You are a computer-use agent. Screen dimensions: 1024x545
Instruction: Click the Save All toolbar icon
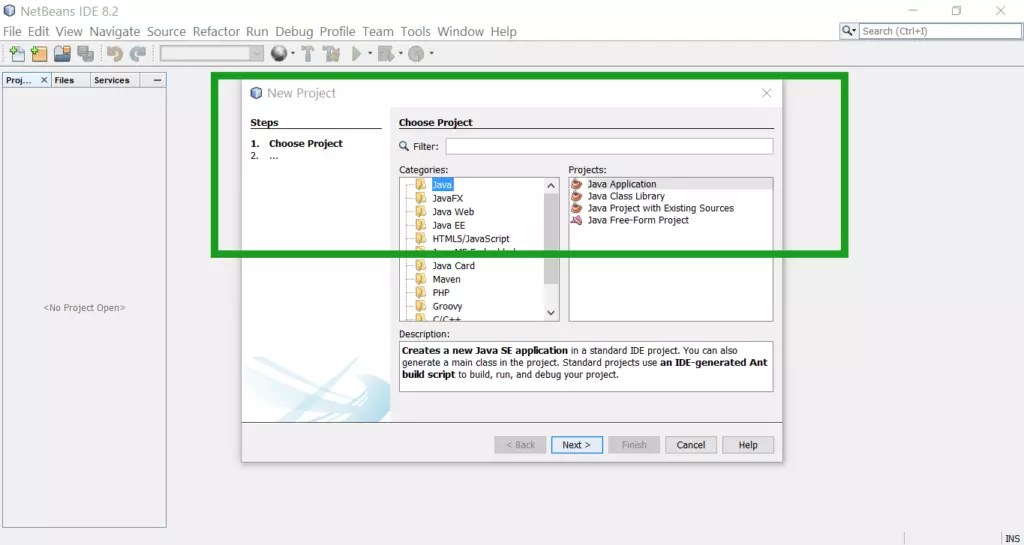(85, 54)
